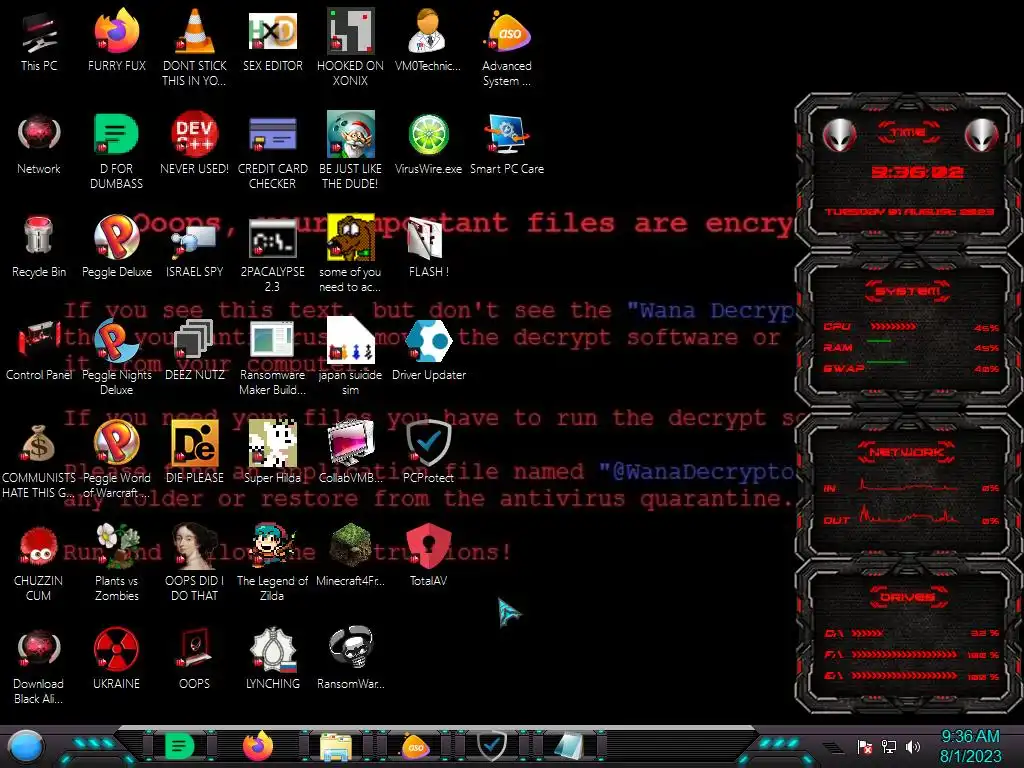This screenshot has width=1024, height=768.
Task: Select the HxD SEX EDITOR shortcut
Action: click(x=272, y=40)
